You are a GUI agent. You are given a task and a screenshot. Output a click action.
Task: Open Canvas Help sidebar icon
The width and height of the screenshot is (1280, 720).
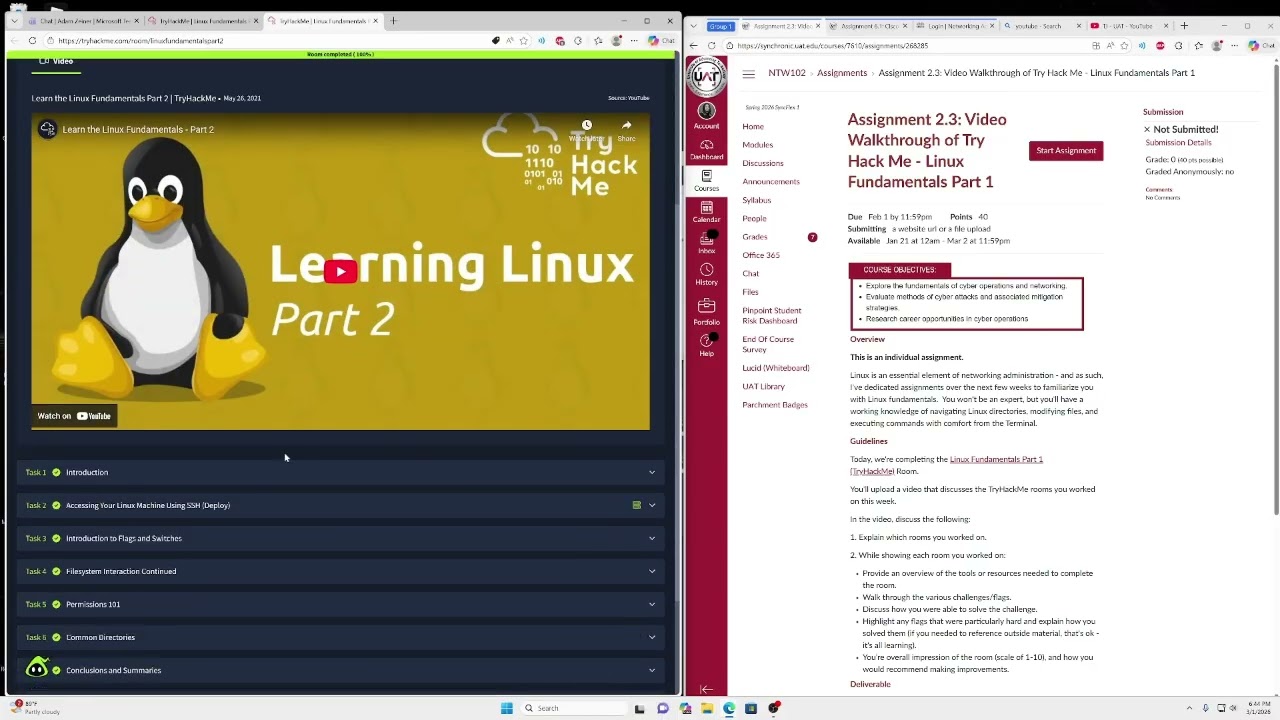coord(706,345)
